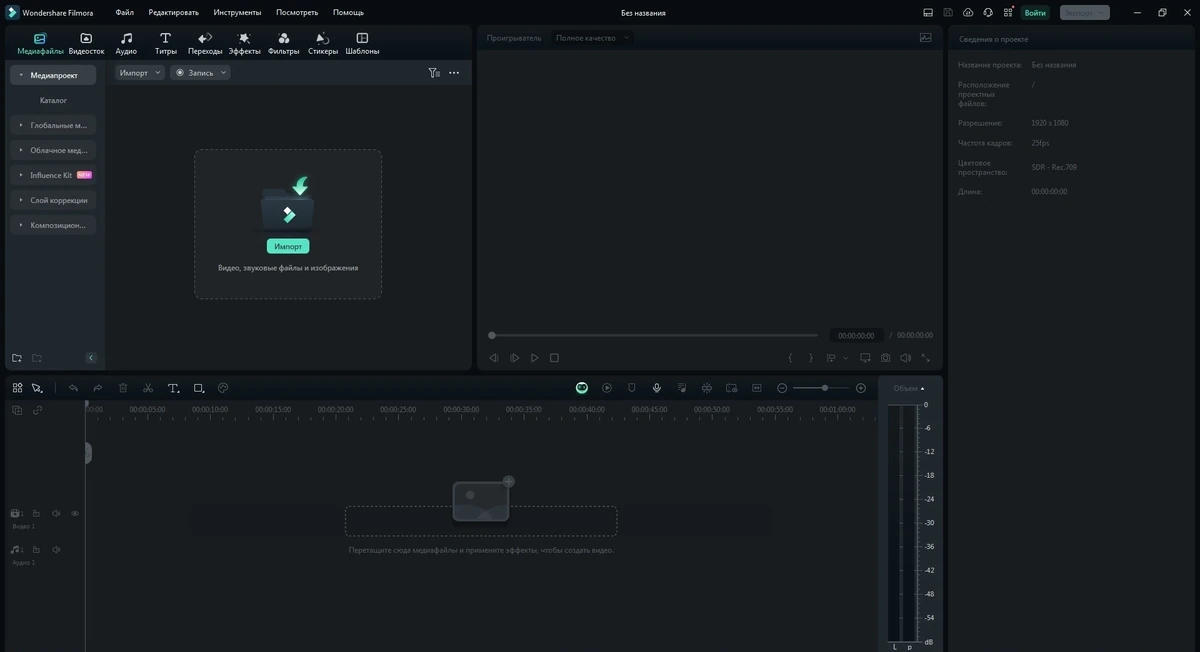
Task: Open the Import dropdown in media panel
Action: [140, 73]
